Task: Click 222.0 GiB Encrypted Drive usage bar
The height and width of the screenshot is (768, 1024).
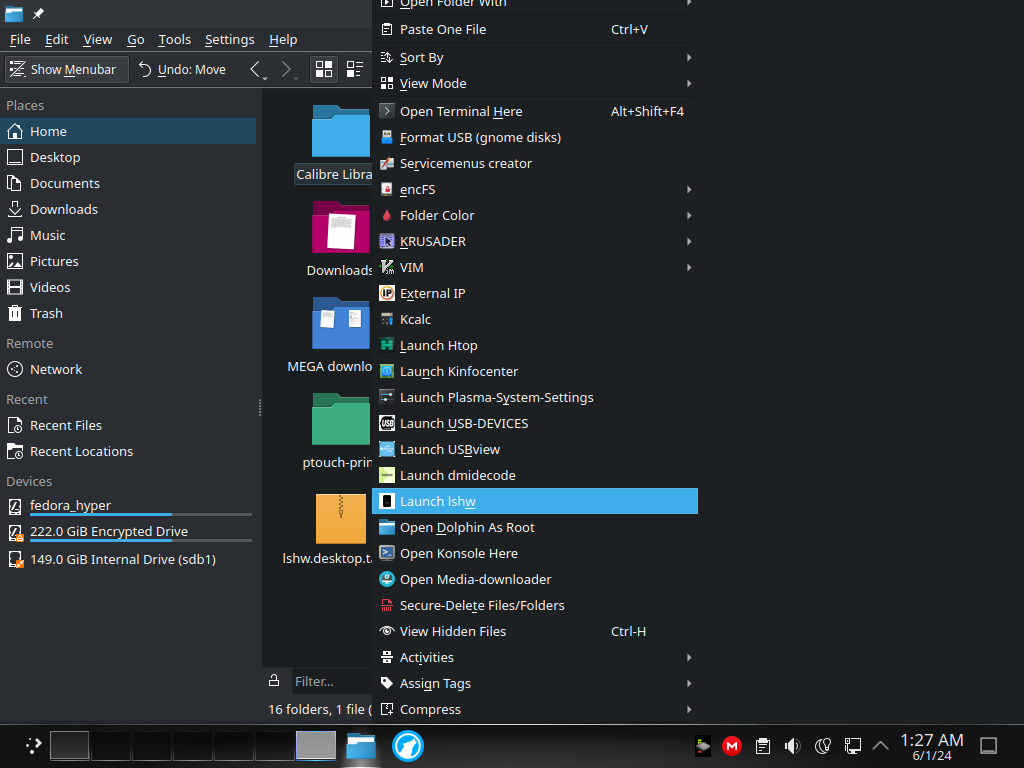Action: pyautogui.click(x=141, y=541)
